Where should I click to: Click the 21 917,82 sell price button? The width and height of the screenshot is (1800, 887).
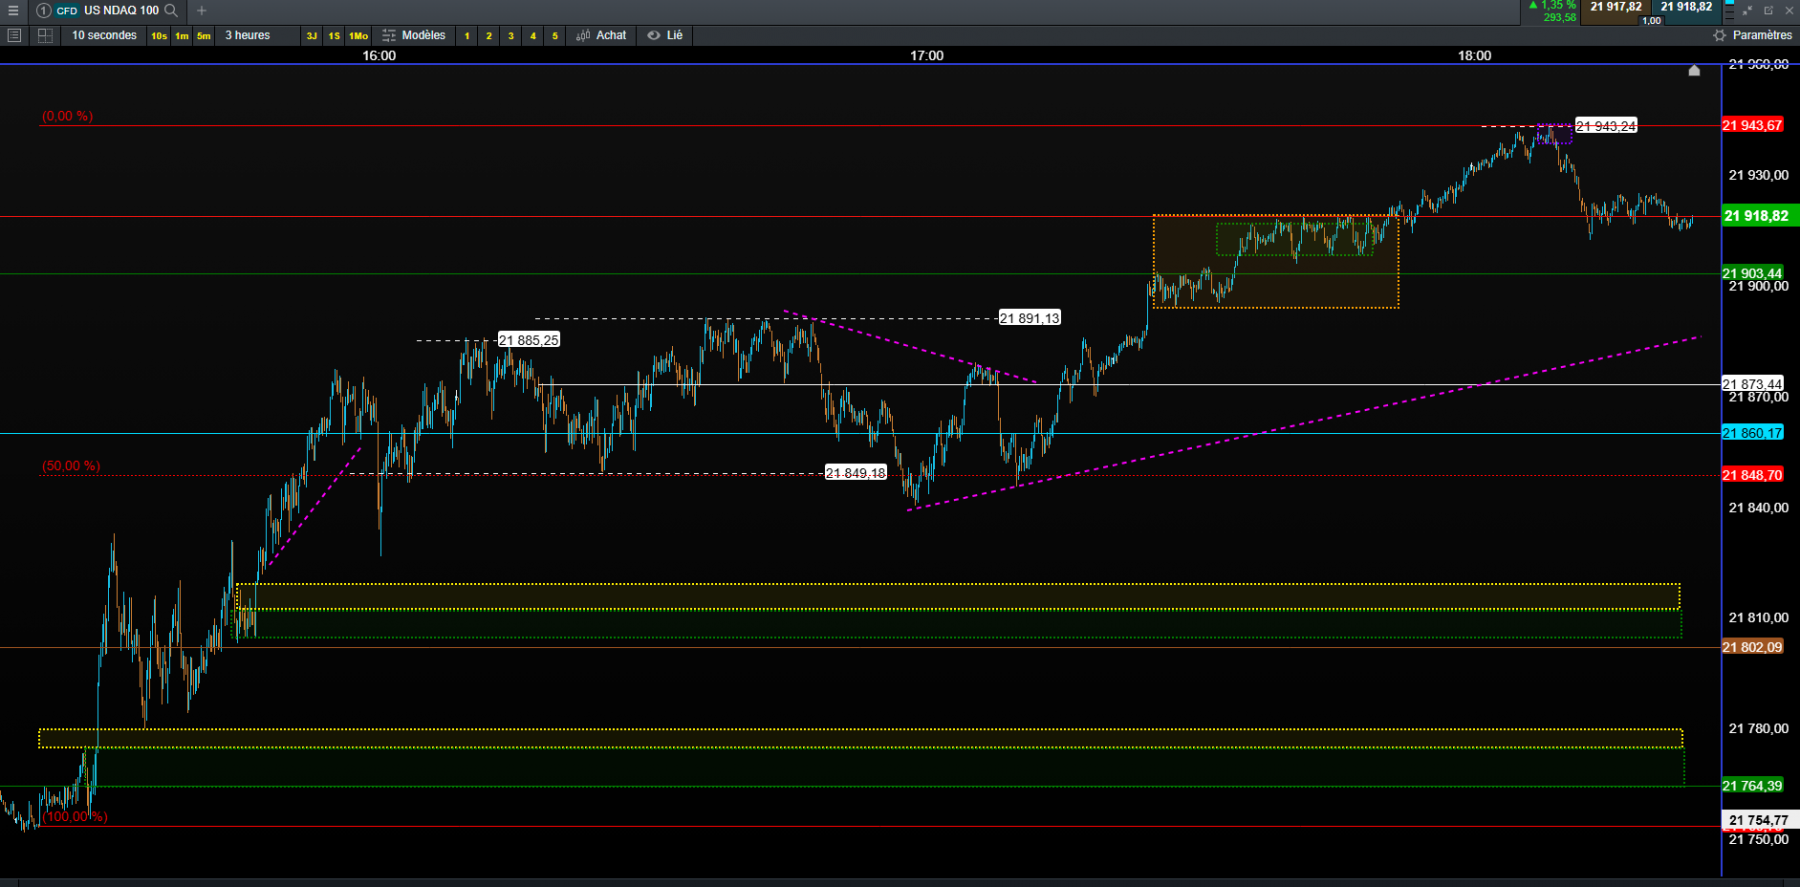coord(1616,7)
